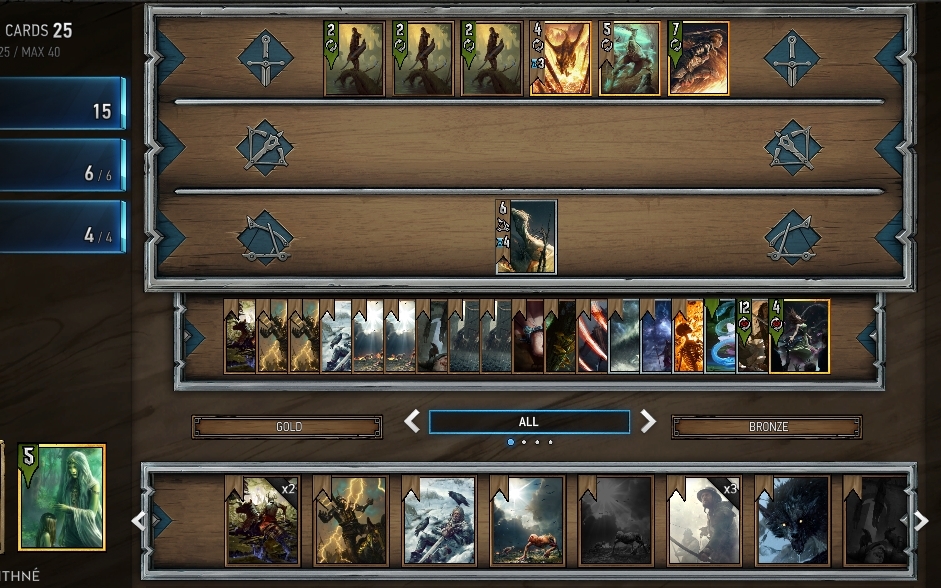Move the card collection list left
The height and width of the screenshot is (588, 941).
tap(139, 521)
